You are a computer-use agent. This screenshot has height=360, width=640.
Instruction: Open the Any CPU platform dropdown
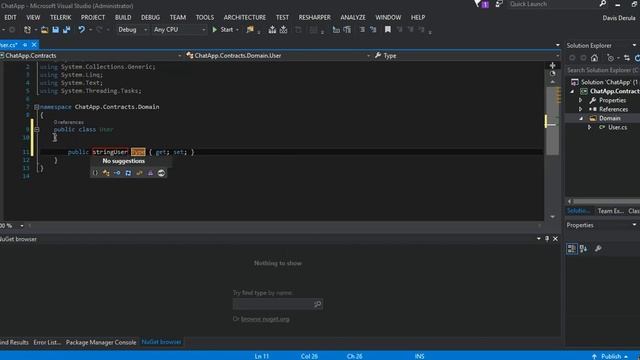click(179, 29)
